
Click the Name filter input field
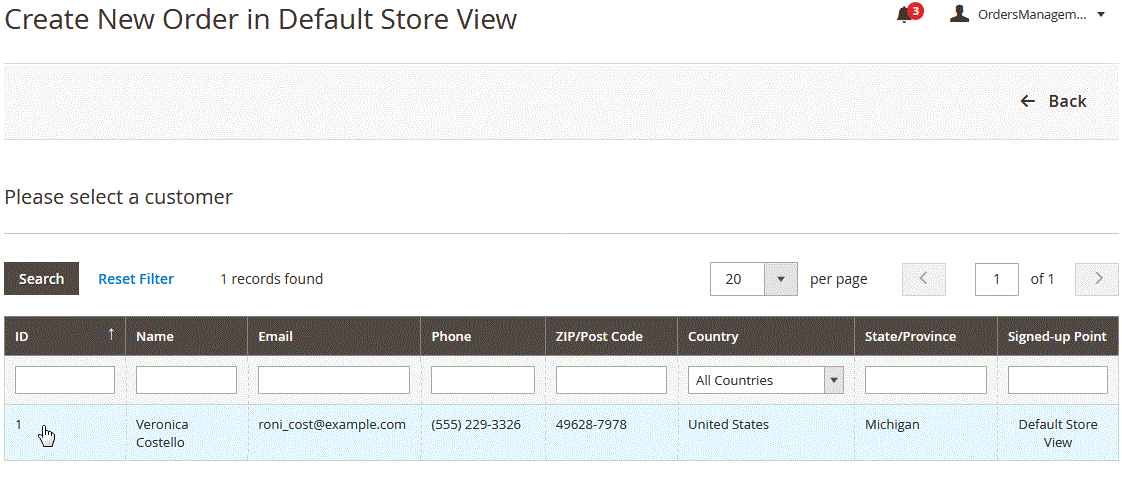[x=186, y=380]
